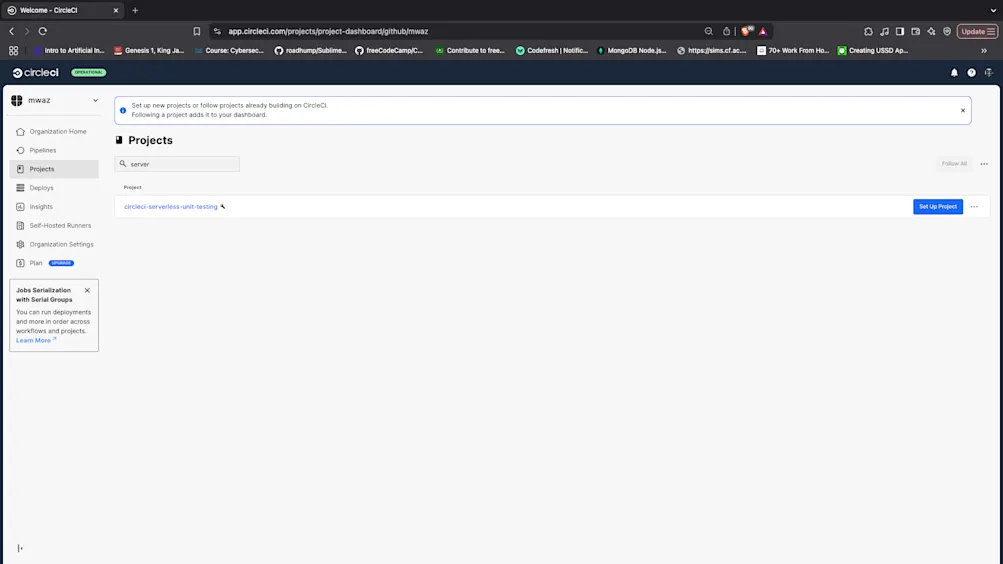Open Genesis 1, King Ja... bookmark
Image resolution: width=1003 pixels, height=564 pixels.
[x=149, y=51]
